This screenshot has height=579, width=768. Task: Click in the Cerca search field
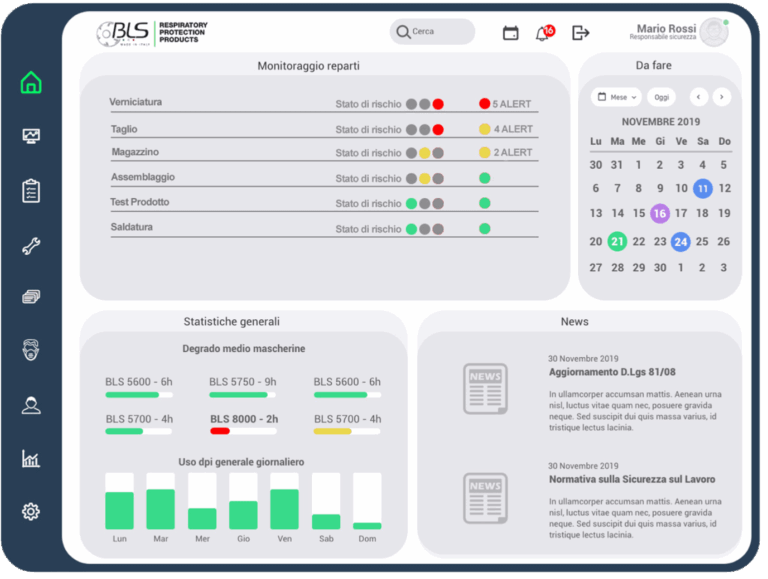pos(432,32)
